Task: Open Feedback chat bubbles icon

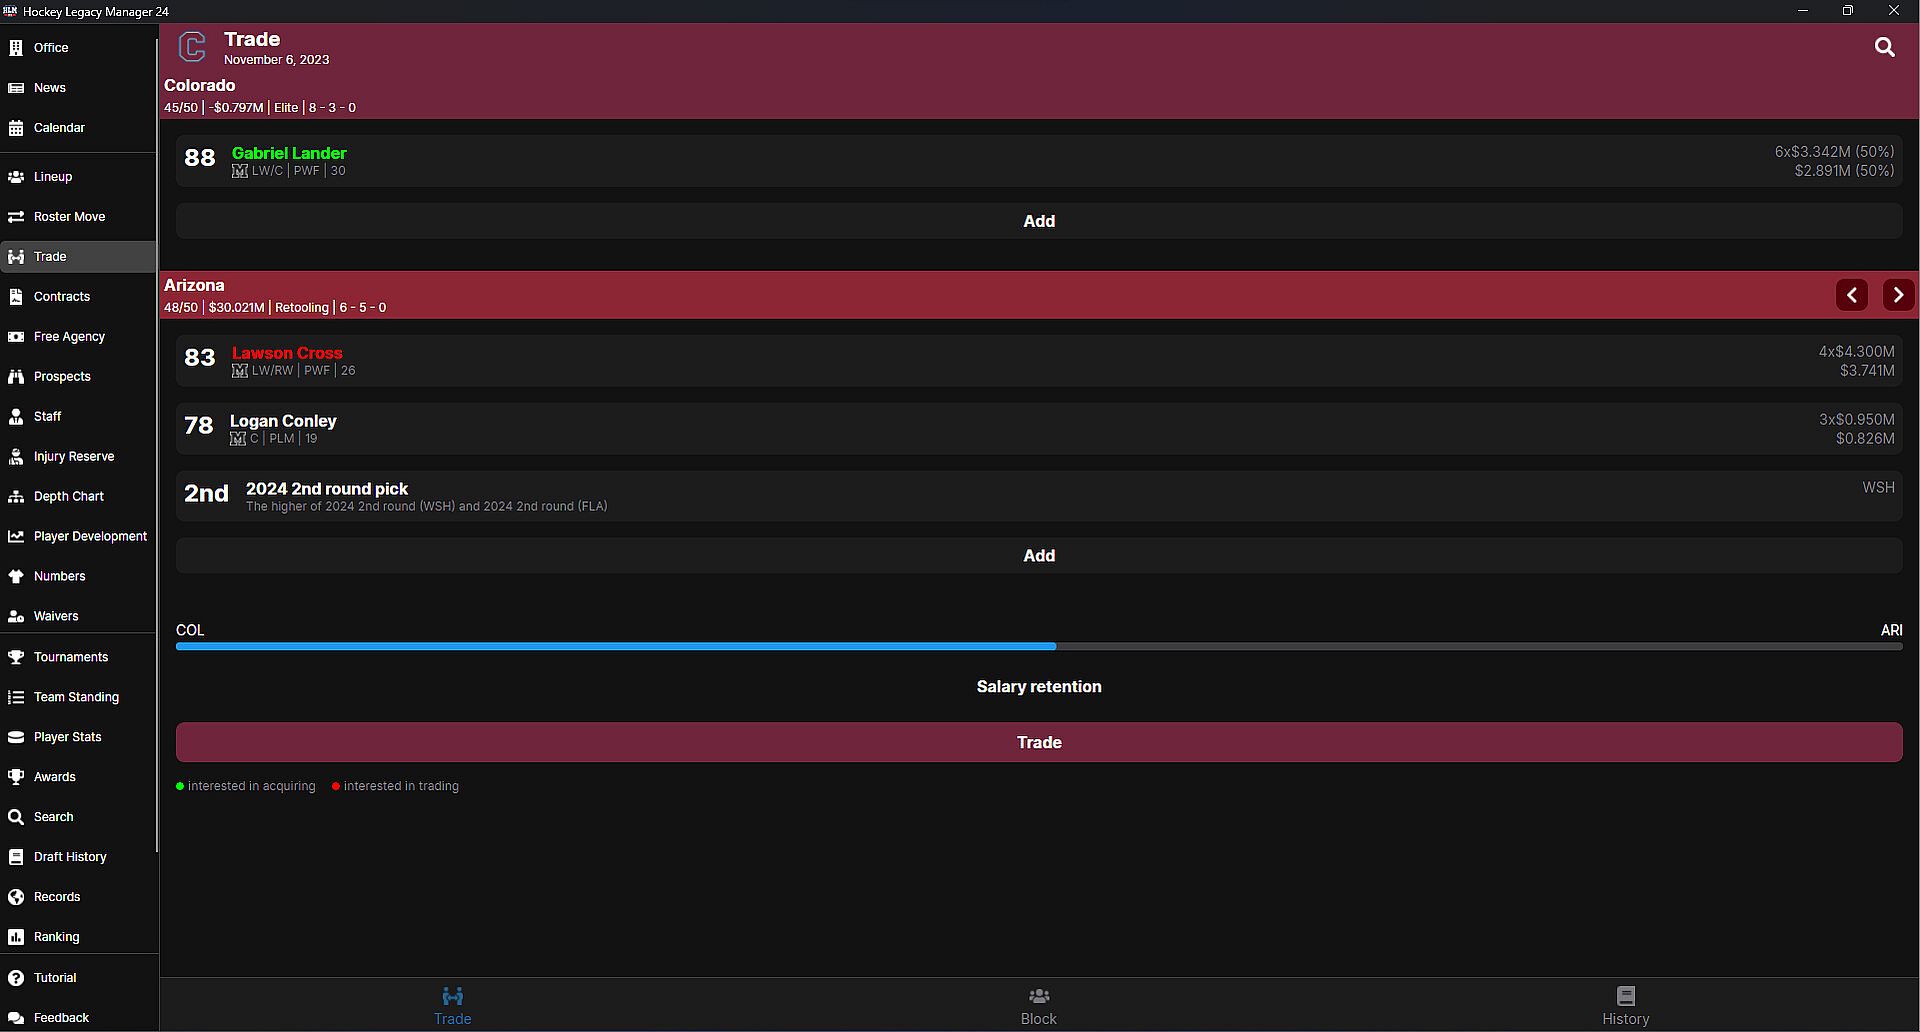Action: 16,1019
